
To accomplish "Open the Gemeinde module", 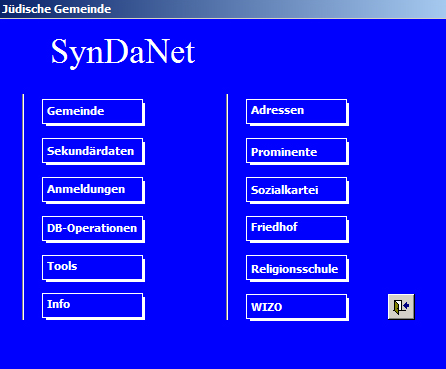I will click(x=93, y=112).
